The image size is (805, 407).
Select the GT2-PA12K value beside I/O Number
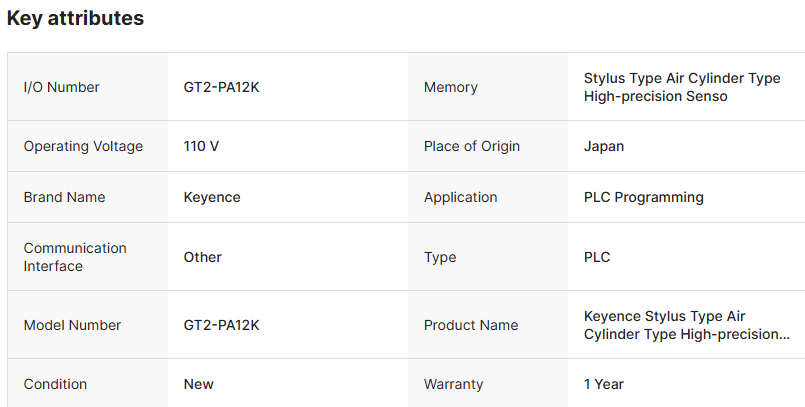click(222, 87)
